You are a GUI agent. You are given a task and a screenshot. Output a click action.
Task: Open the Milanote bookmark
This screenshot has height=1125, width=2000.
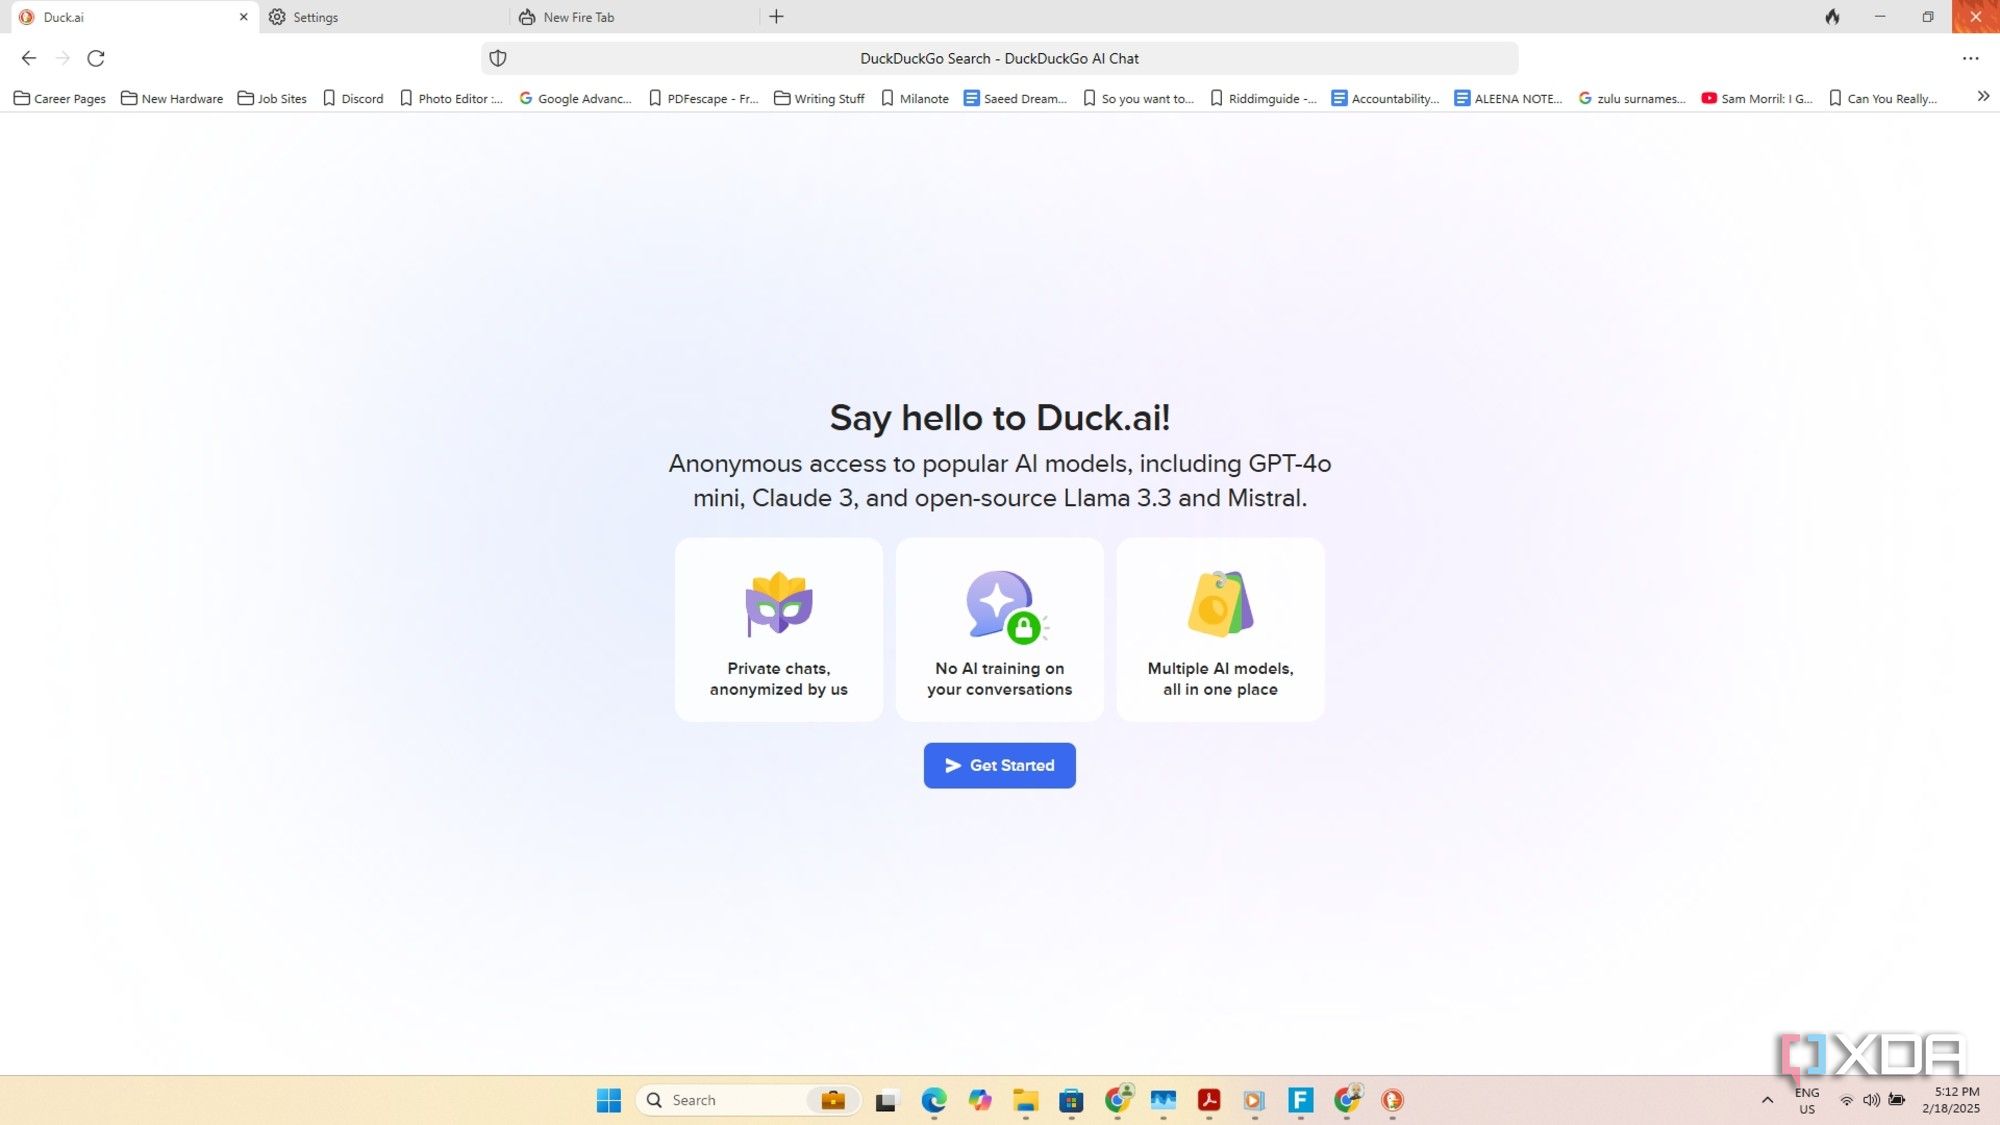pos(914,98)
